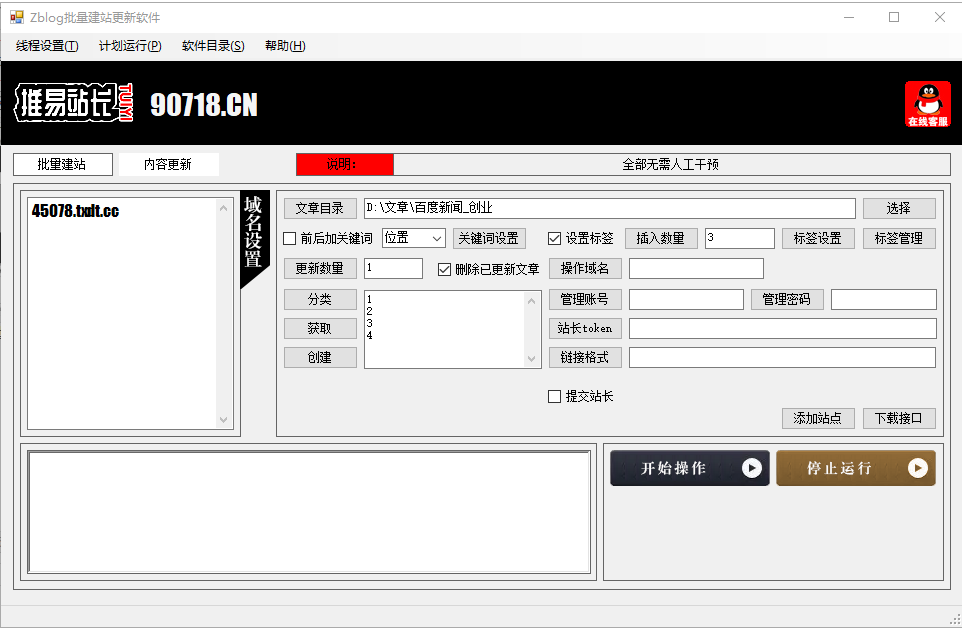Image resolution: width=962 pixels, height=628 pixels.
Task: Click the 文章目录 button
Action: pyautogui.click(x=320, y=209)
